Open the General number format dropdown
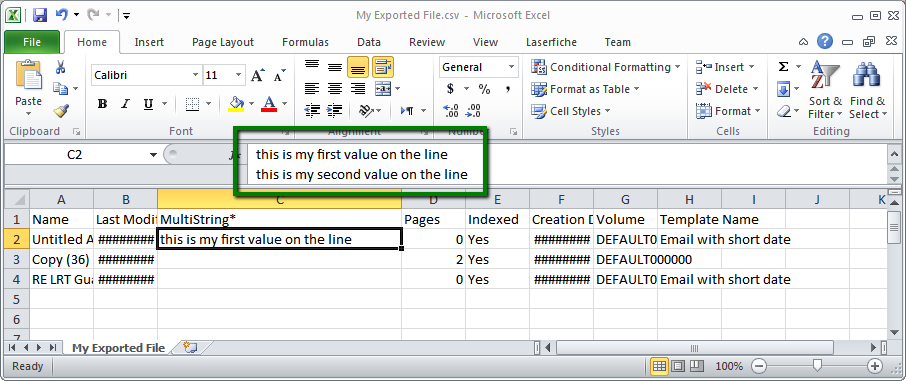The height and width of the screenshot is (381, 906). pyautogui.click(x=511, y=67)
